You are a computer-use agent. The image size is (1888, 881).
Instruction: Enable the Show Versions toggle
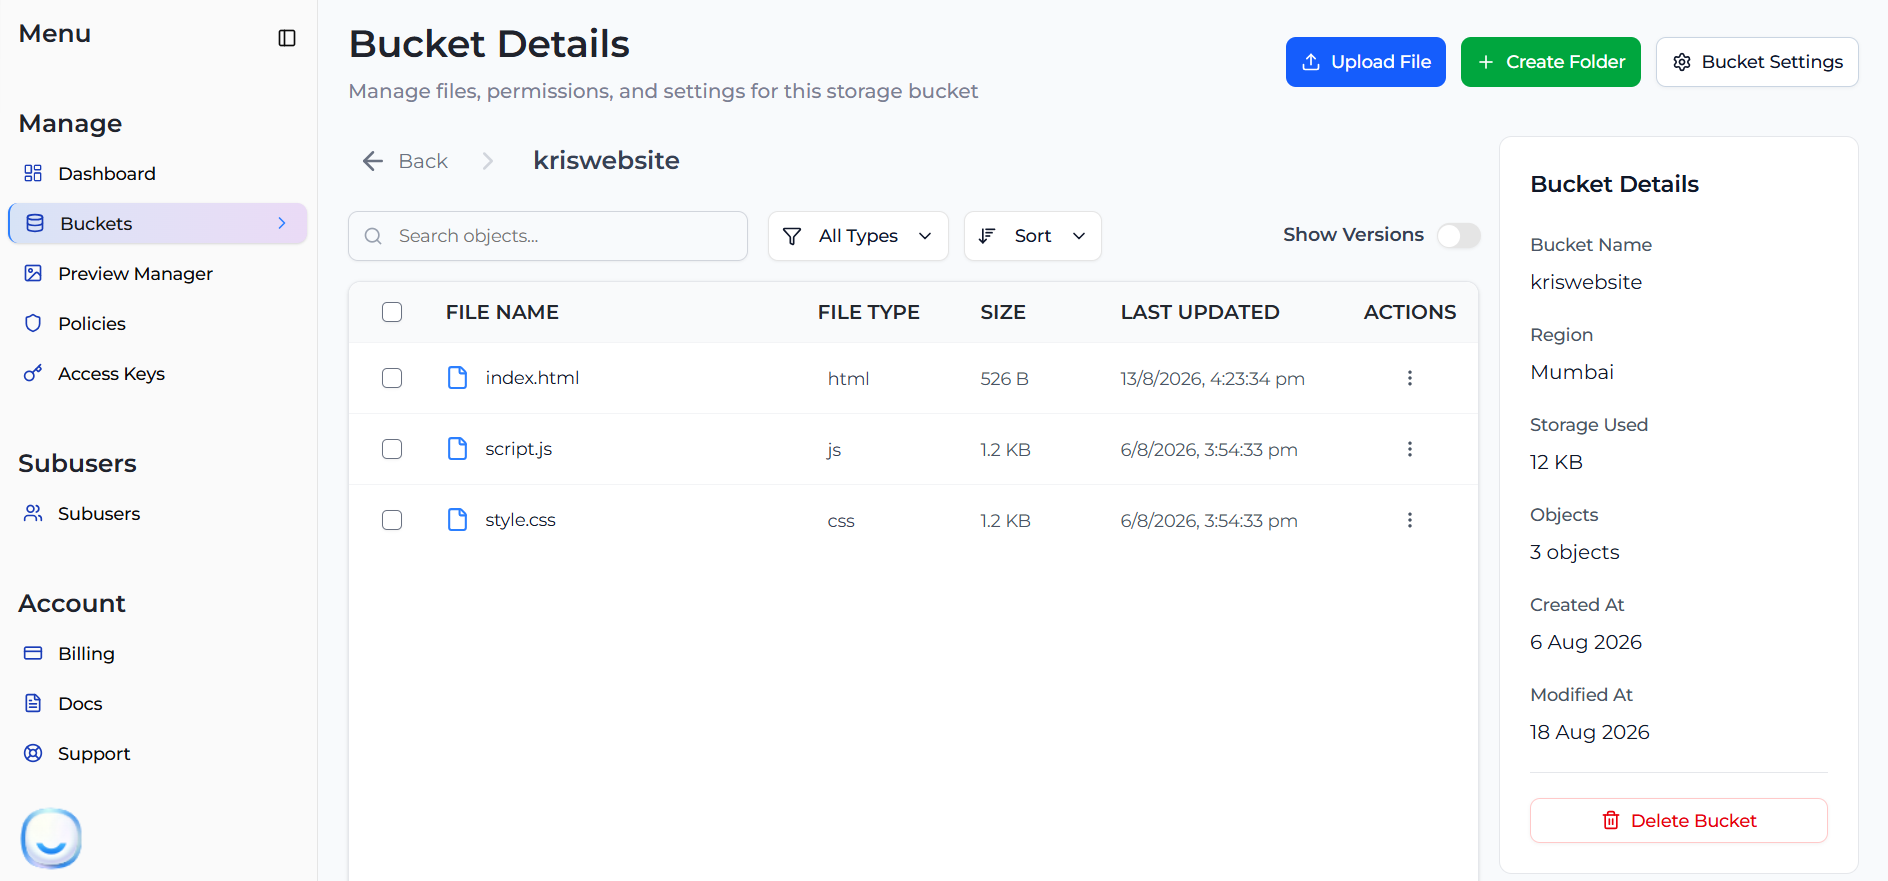click(1458, 235)
